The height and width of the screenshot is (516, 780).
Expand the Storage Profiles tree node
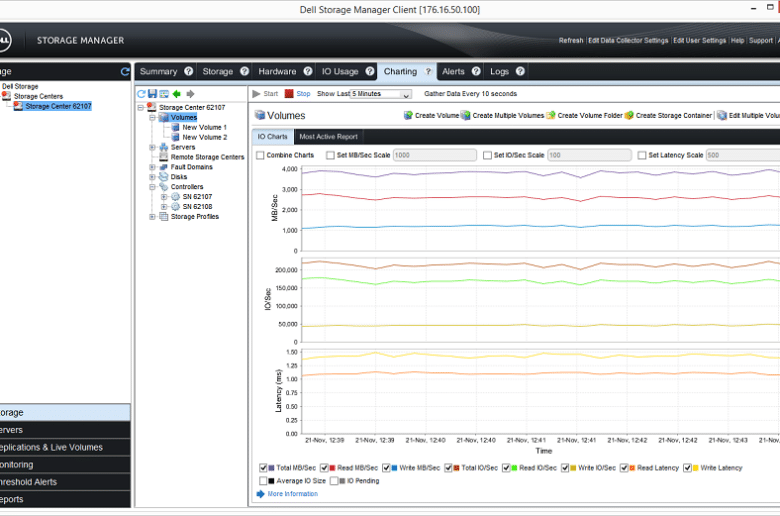153,217
